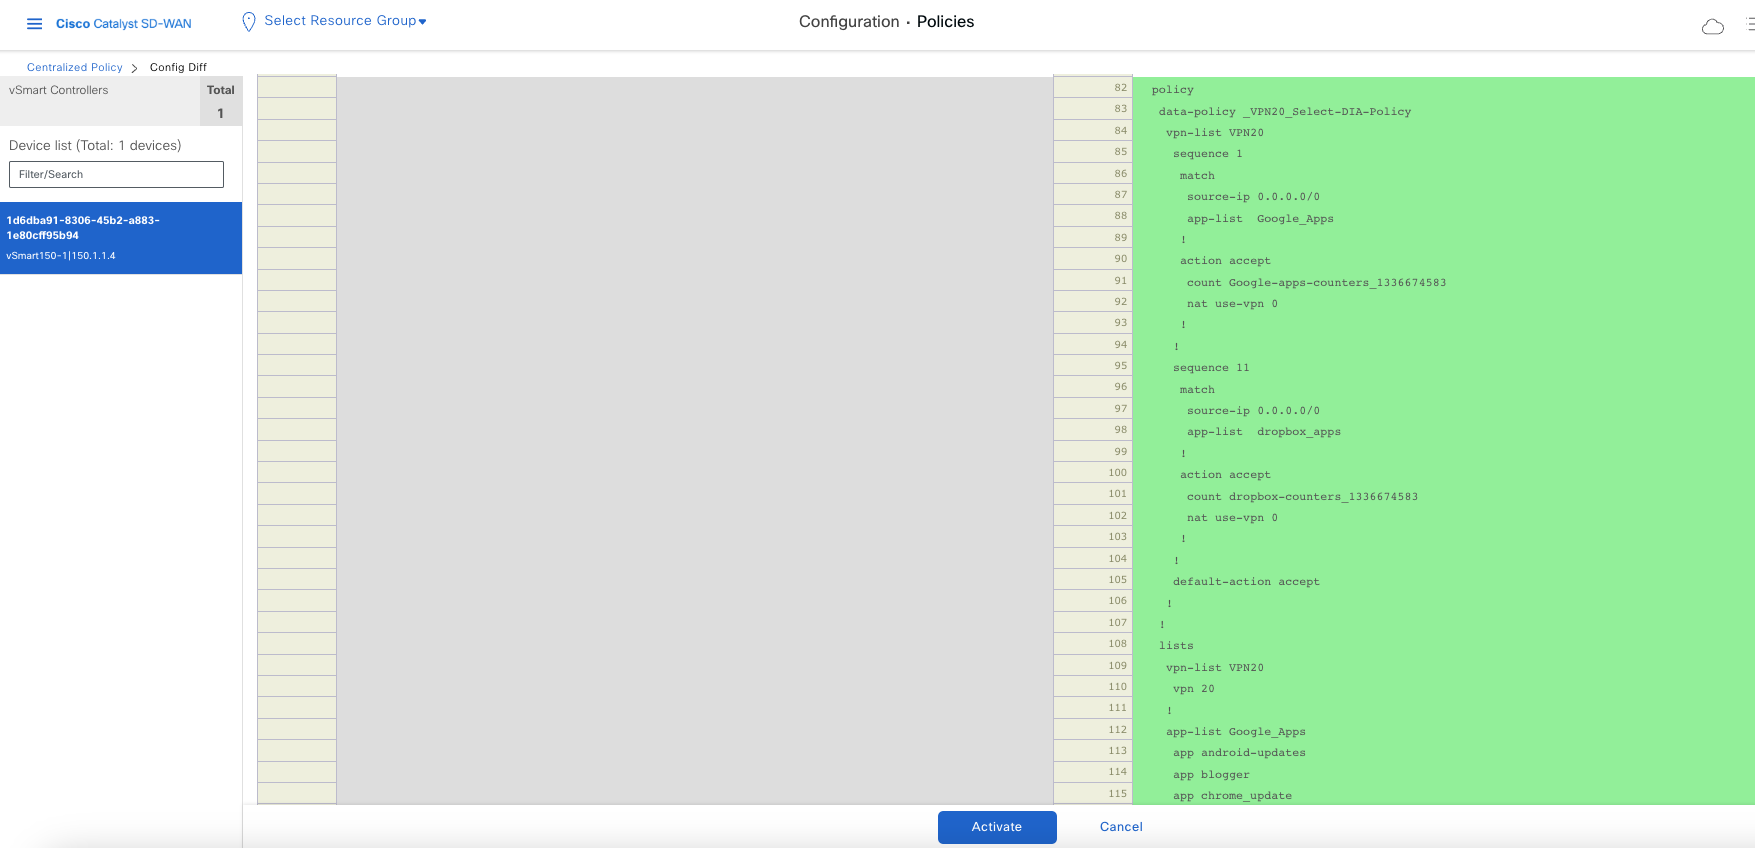The width and height of the screenshot is (1755, 848).
Task: Click the default-action accept line
Action: tap(1245, 581)
